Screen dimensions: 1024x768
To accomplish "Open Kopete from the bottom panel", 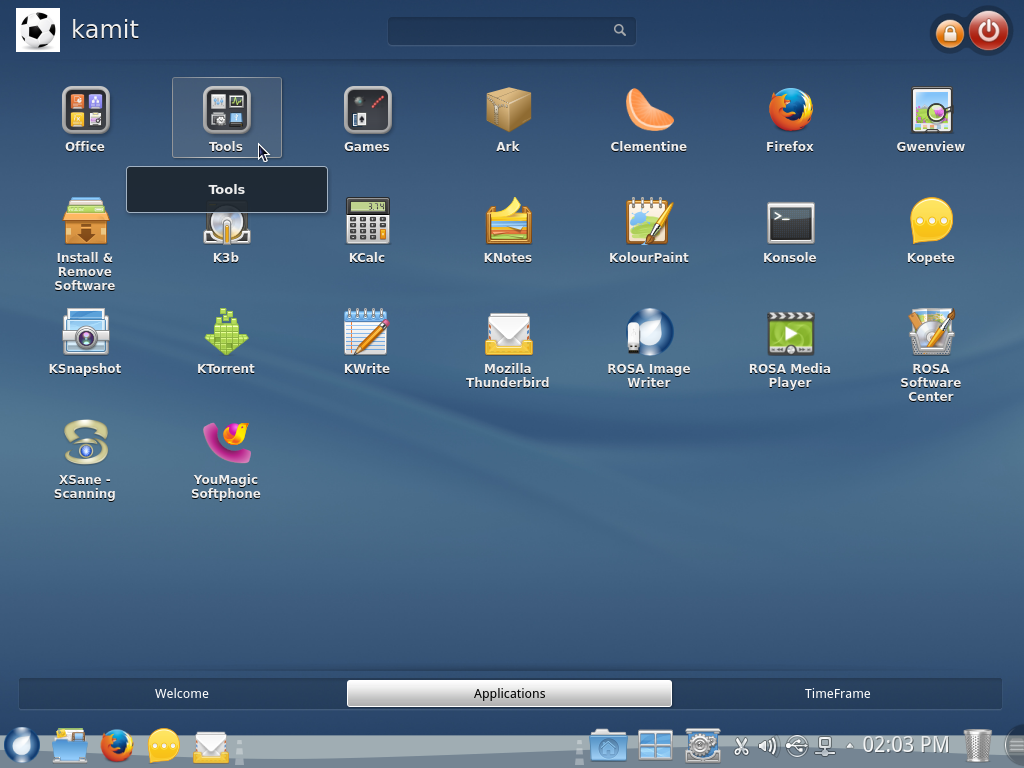I will pyautogui.click(x=164, y=745).
